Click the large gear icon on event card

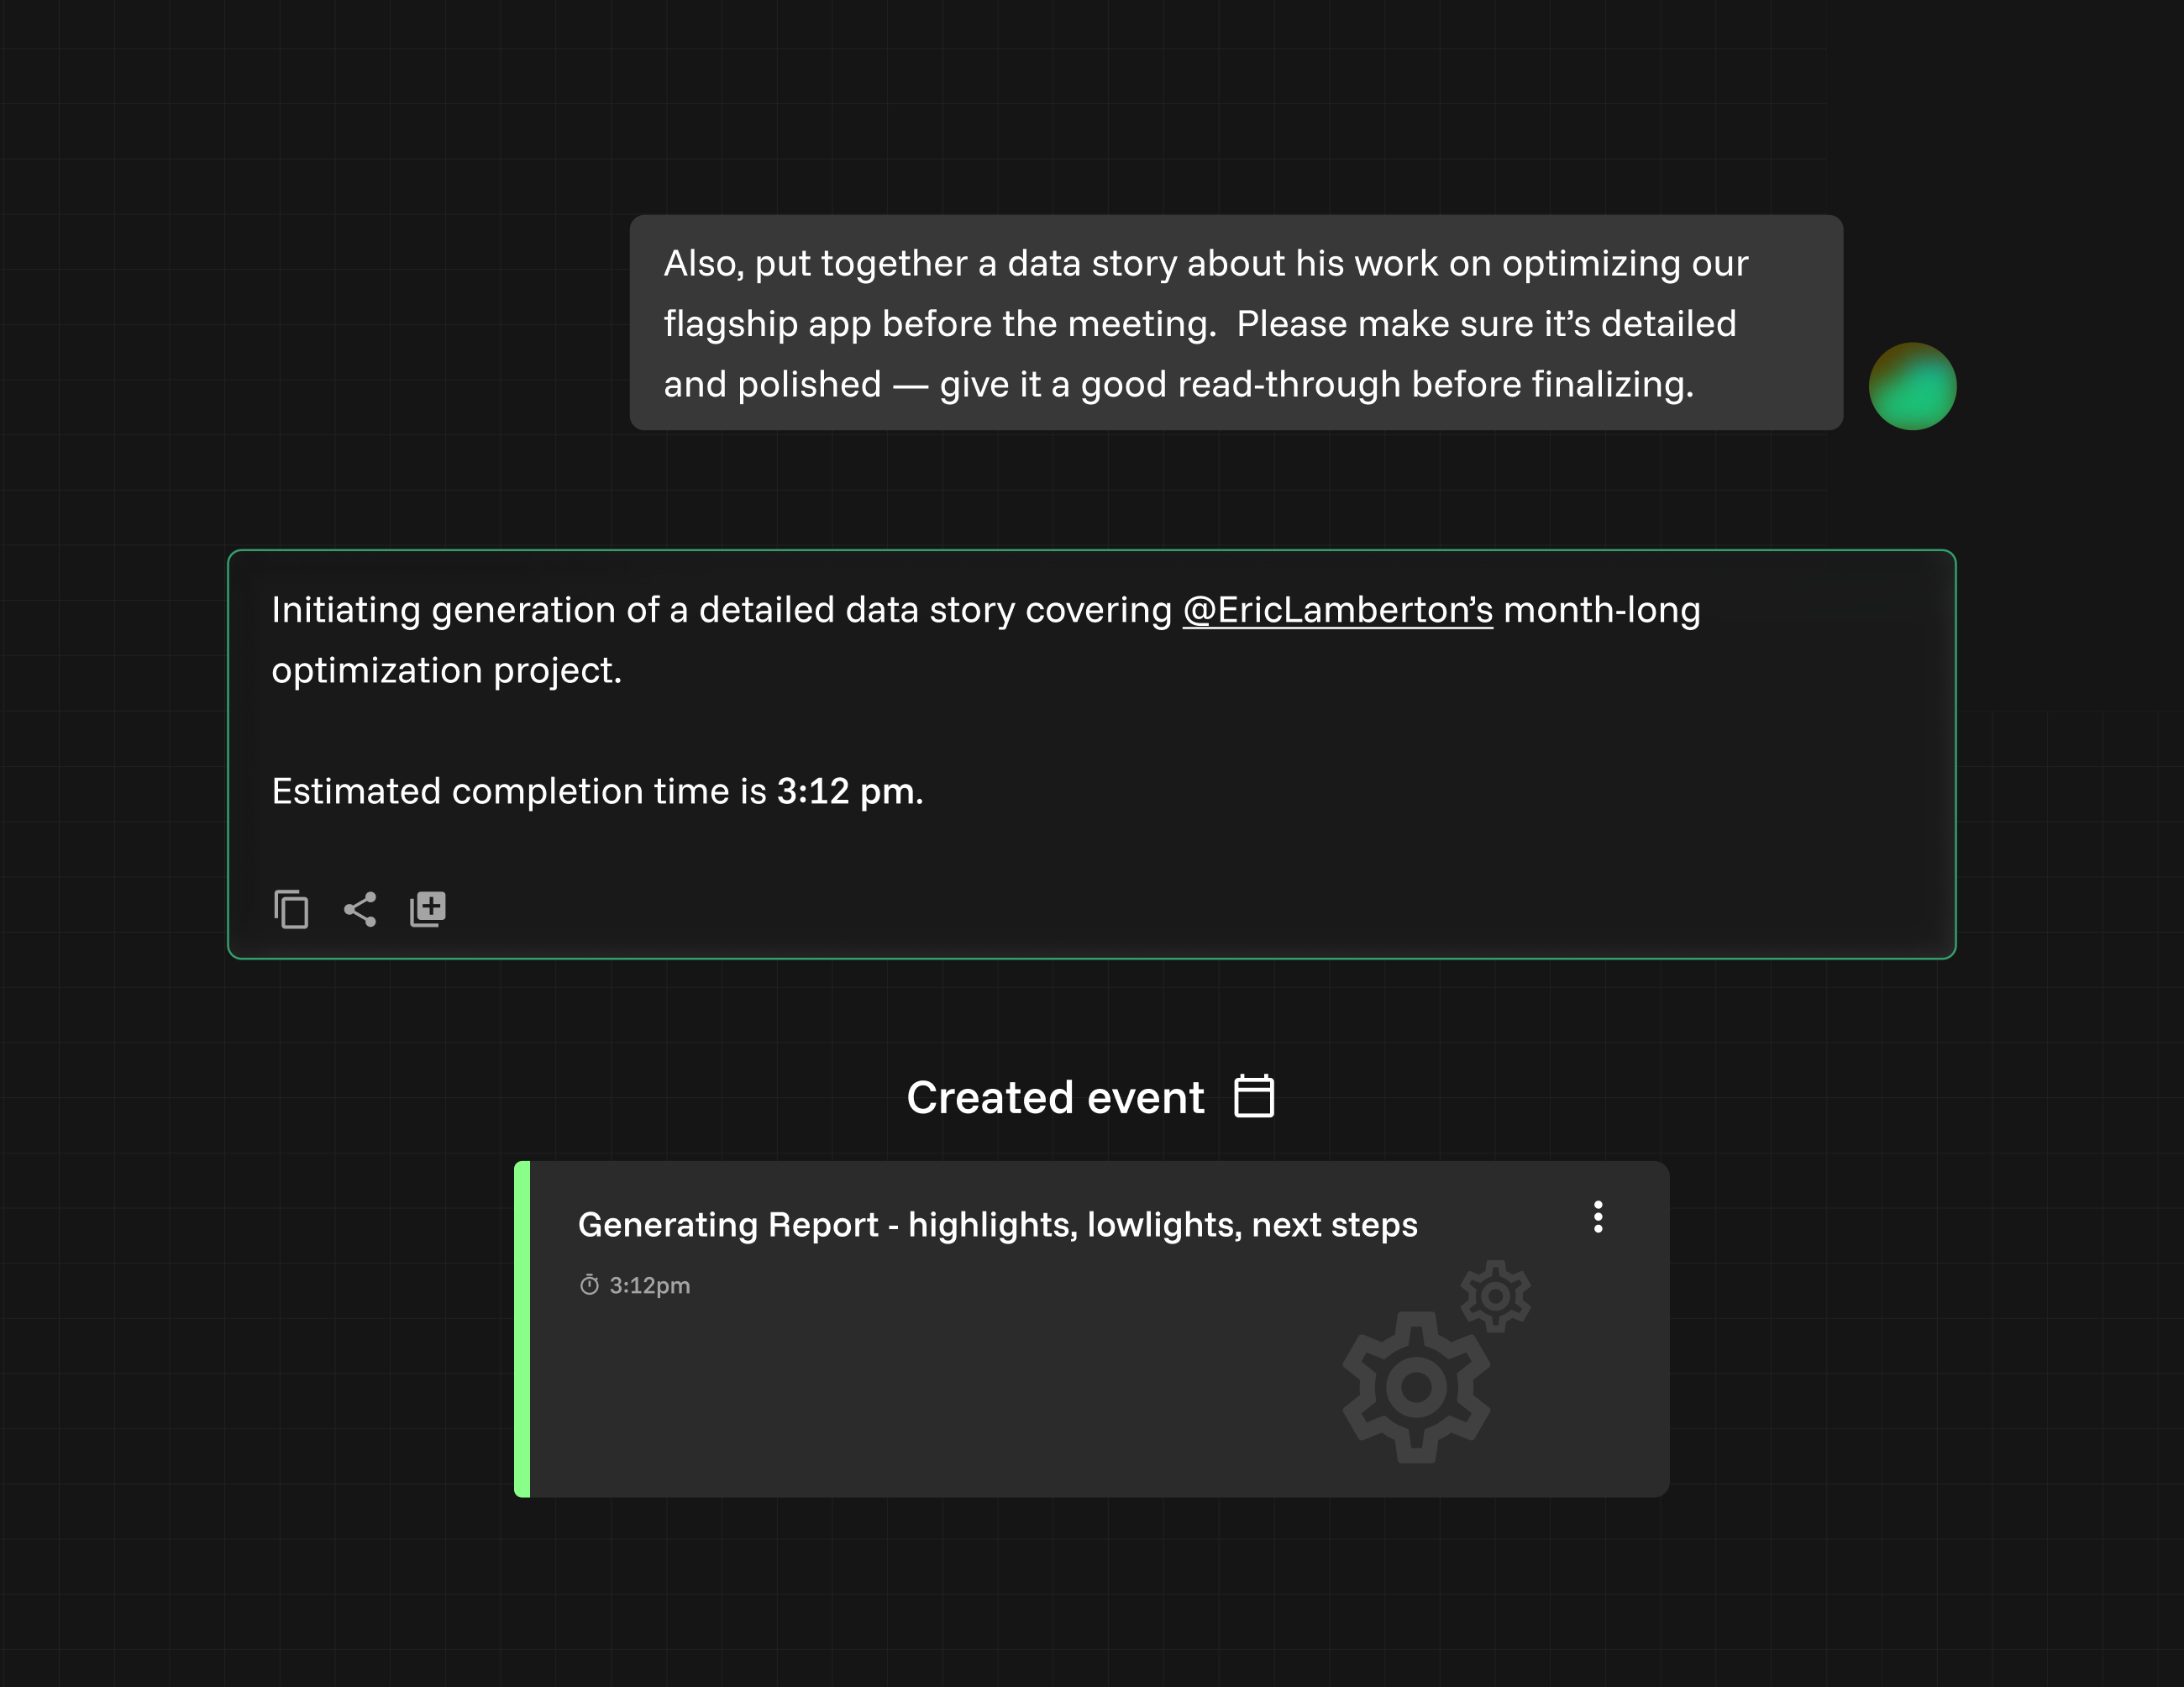pyautogui.click(x=1415, y=1387)
